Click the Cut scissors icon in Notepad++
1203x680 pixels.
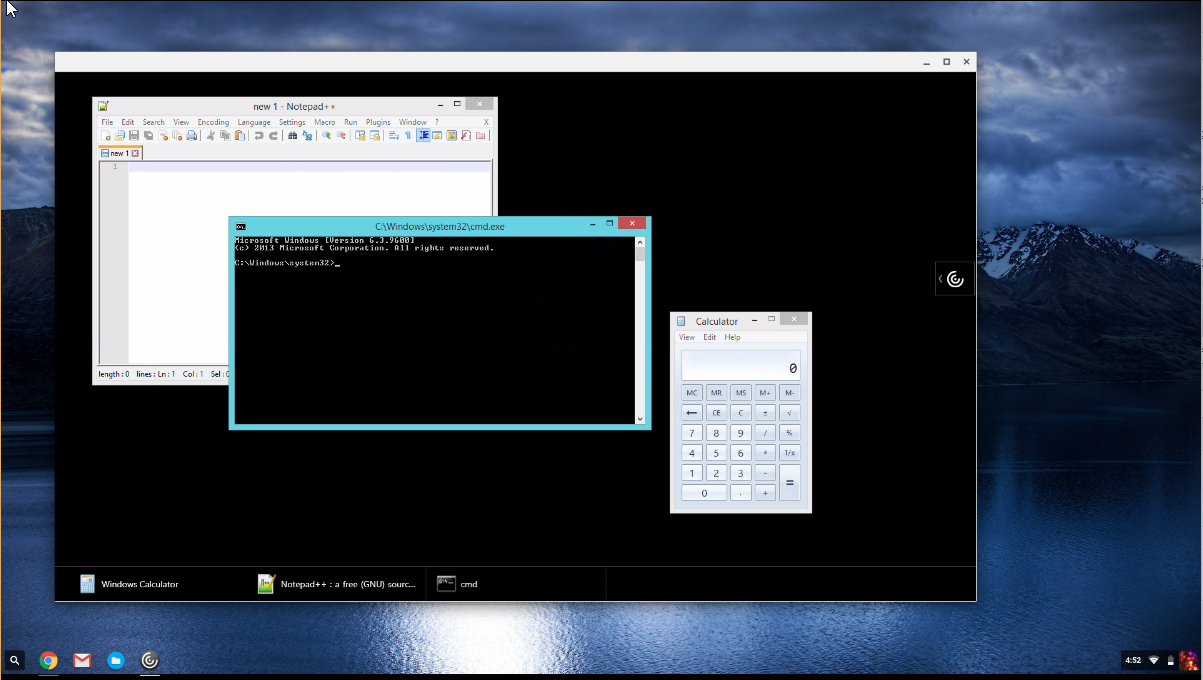211,136
